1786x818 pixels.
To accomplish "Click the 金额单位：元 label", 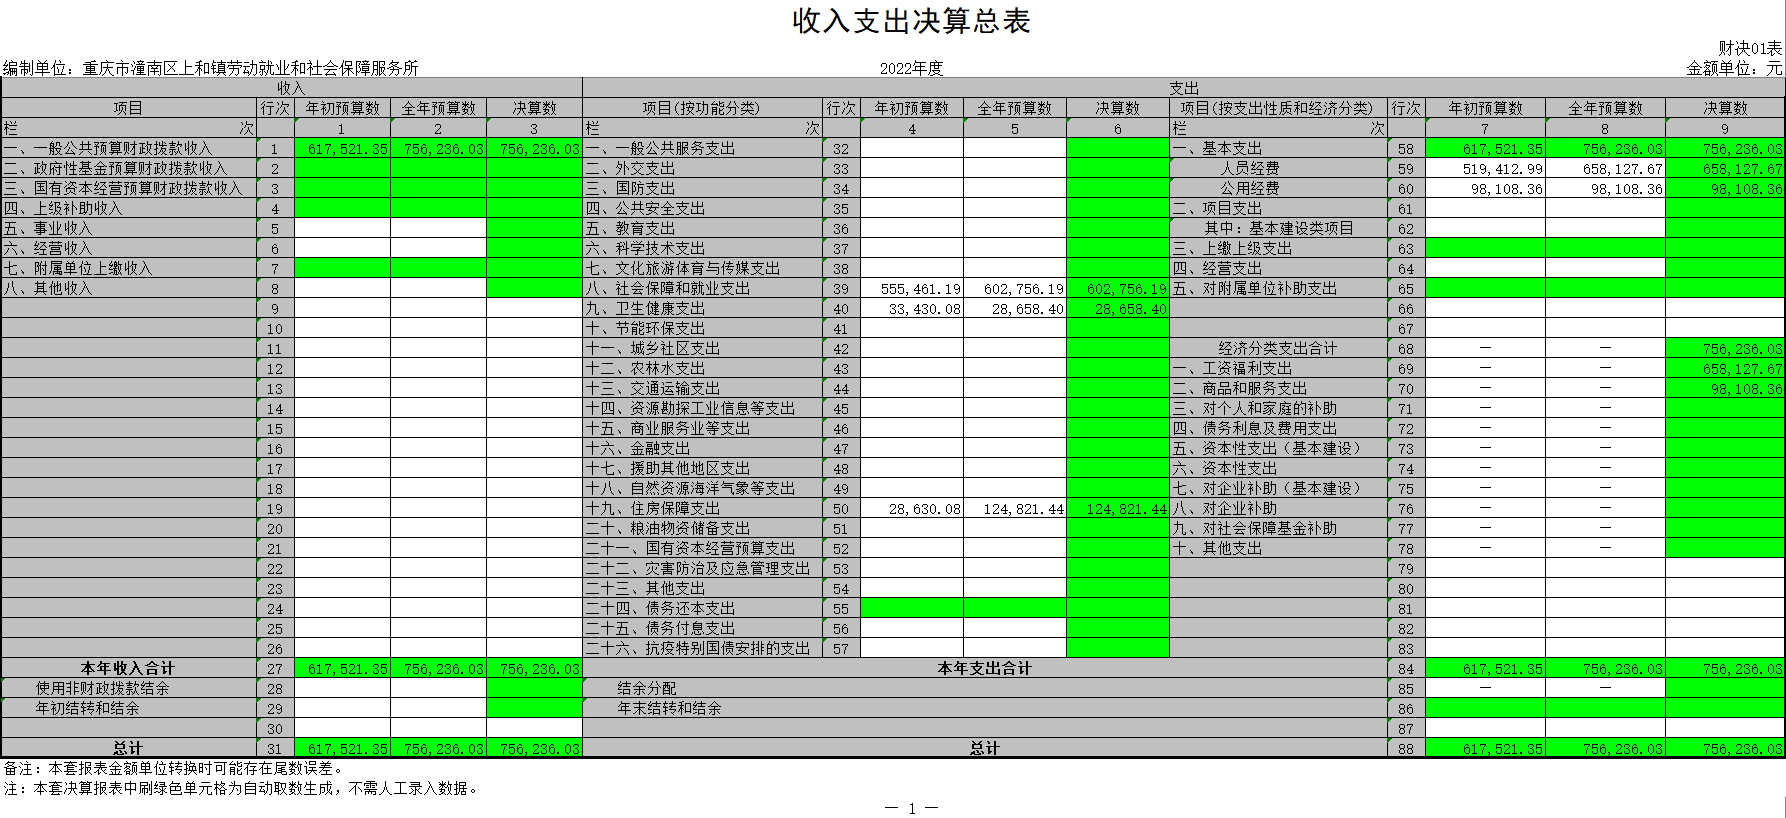I will click(1734, 68).
